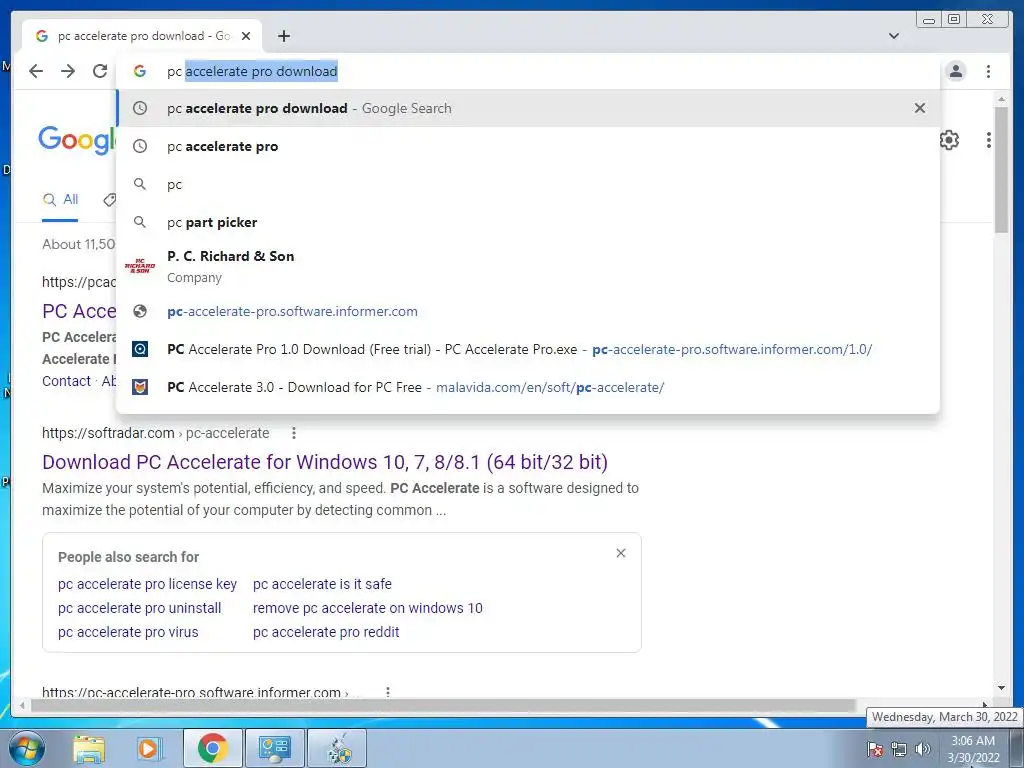Viewport: 1024px width, 768px height.
Task: Click the clock icon beside 'pc accelerate pro'
Action: [140, 146]
